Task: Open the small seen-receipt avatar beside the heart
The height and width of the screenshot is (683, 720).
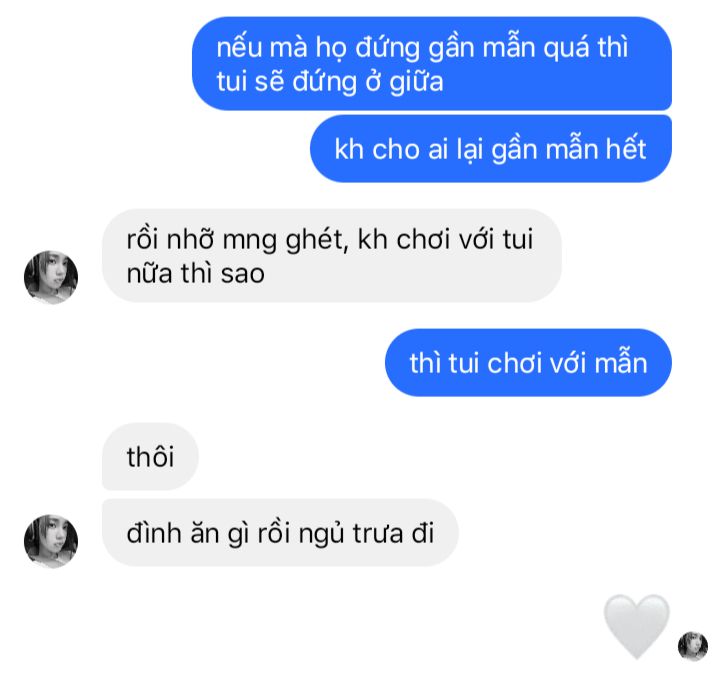Action: [693, 646]
